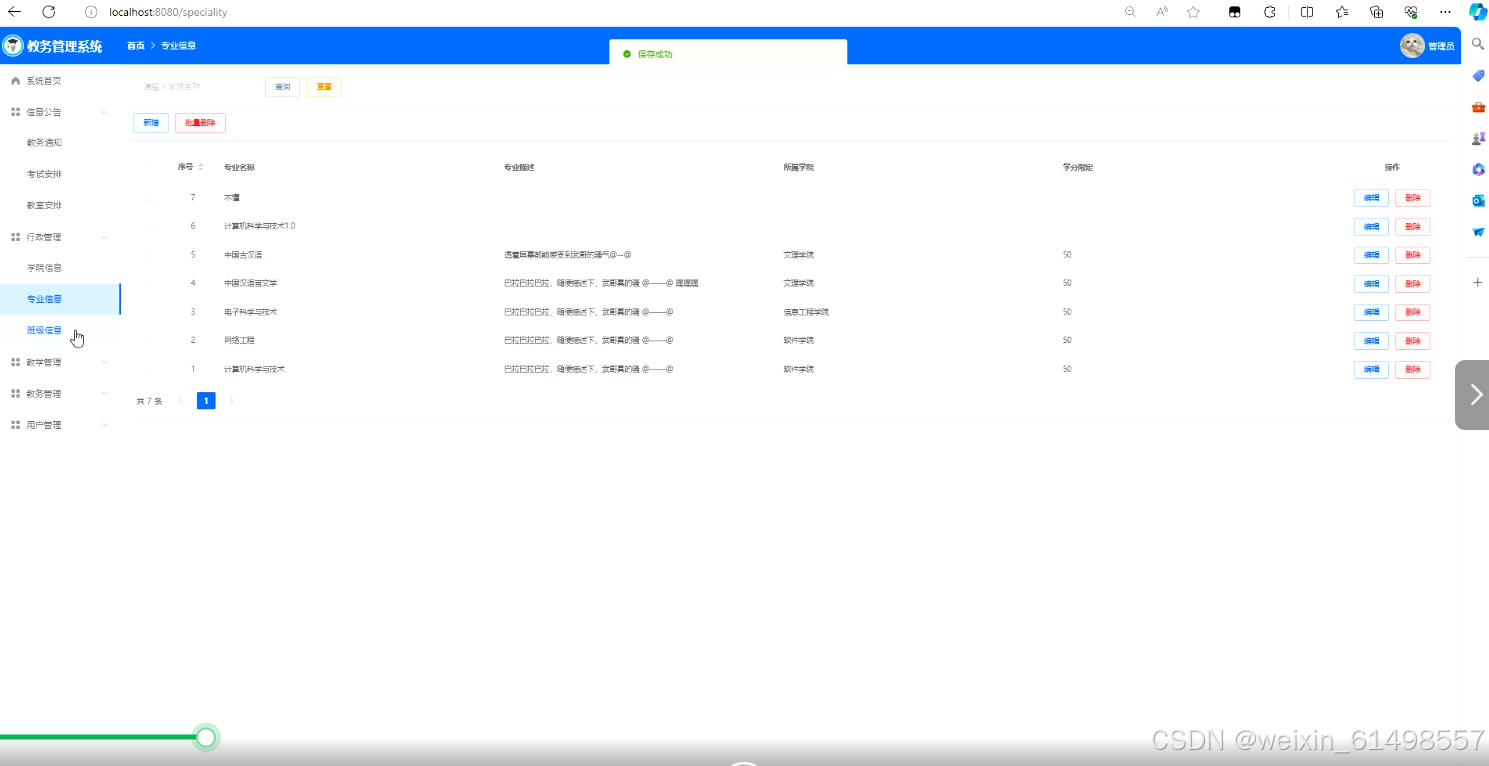Open search from the Edge sidebar

(x=1477, y=44)
